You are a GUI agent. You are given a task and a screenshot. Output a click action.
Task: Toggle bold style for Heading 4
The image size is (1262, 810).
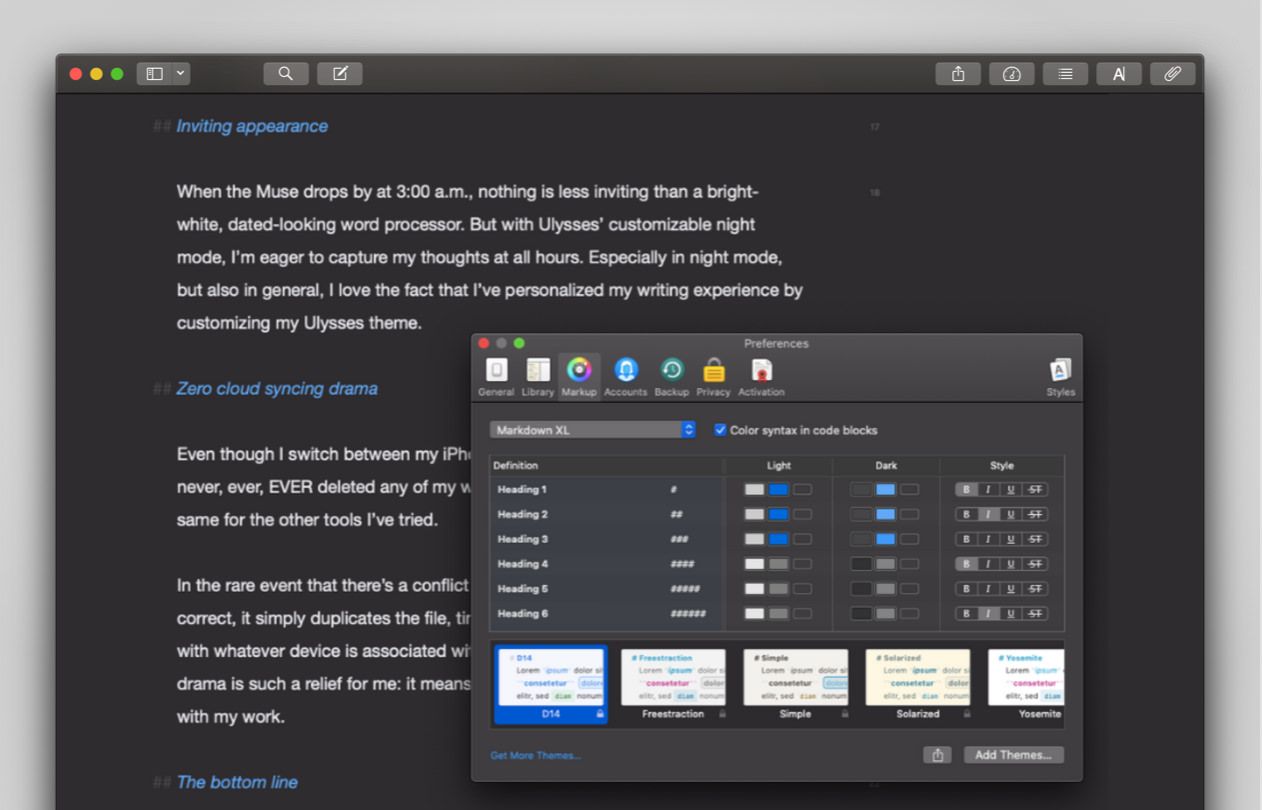(966, 564)
